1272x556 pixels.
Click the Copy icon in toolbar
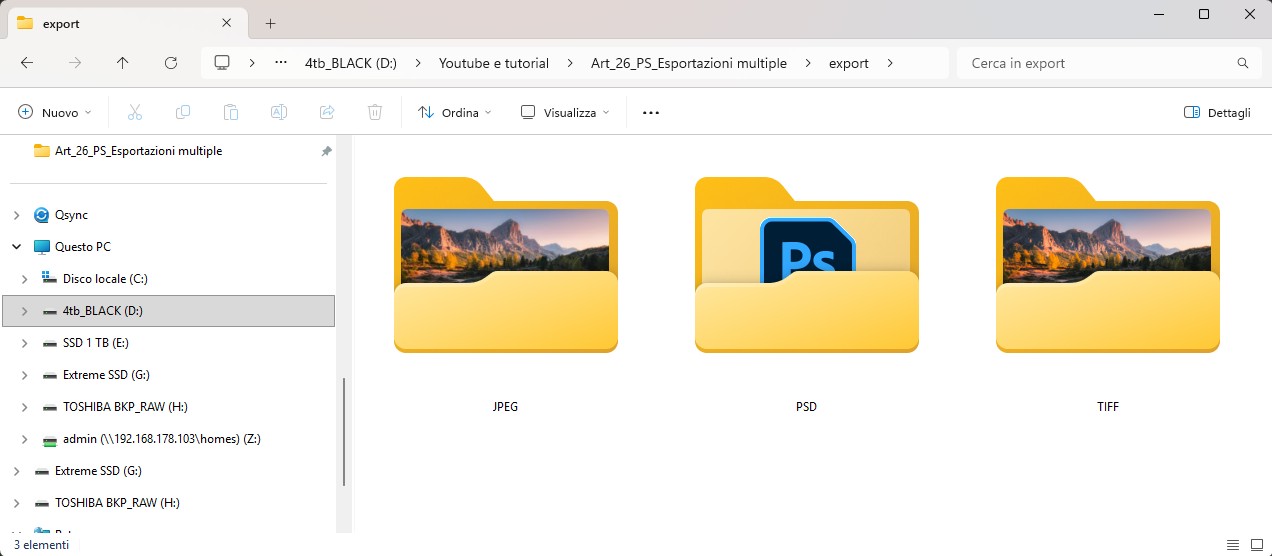pos(183,113)
